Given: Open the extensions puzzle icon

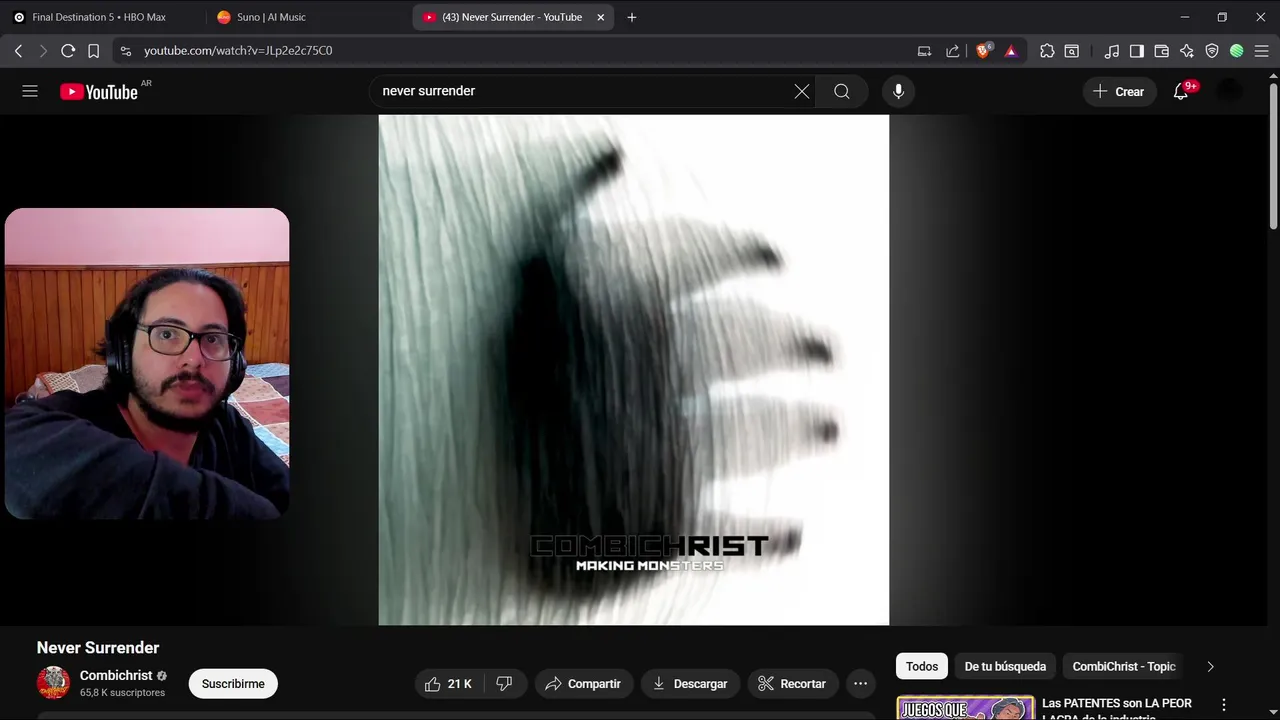Looking at the screenshot, I should pyautogui.click(x=1047, y=50).
